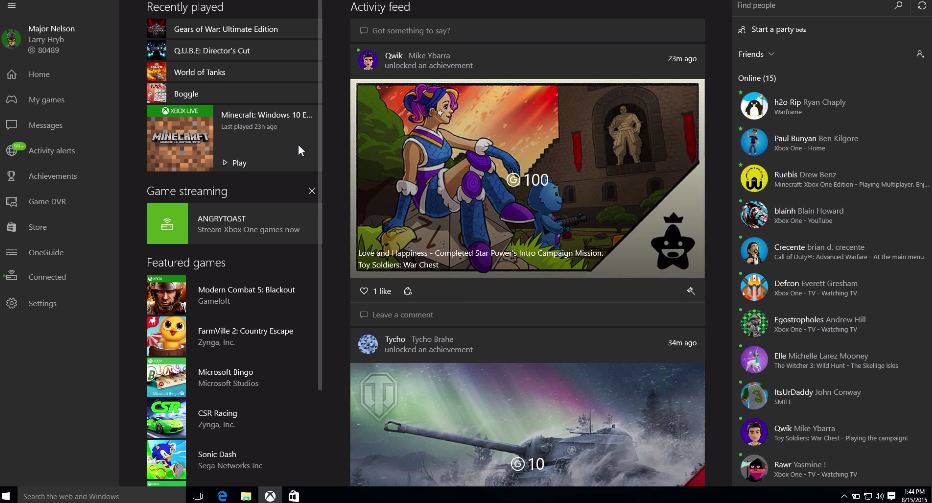
Task: Open friend Paul Bunyan Ben Kilgore
Action: [x=832, y=143]
